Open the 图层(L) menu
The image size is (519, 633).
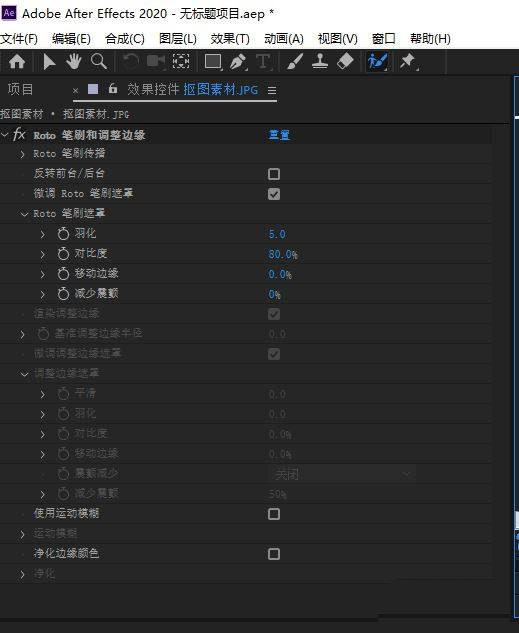pyautogui.click(x=178, y=39)
